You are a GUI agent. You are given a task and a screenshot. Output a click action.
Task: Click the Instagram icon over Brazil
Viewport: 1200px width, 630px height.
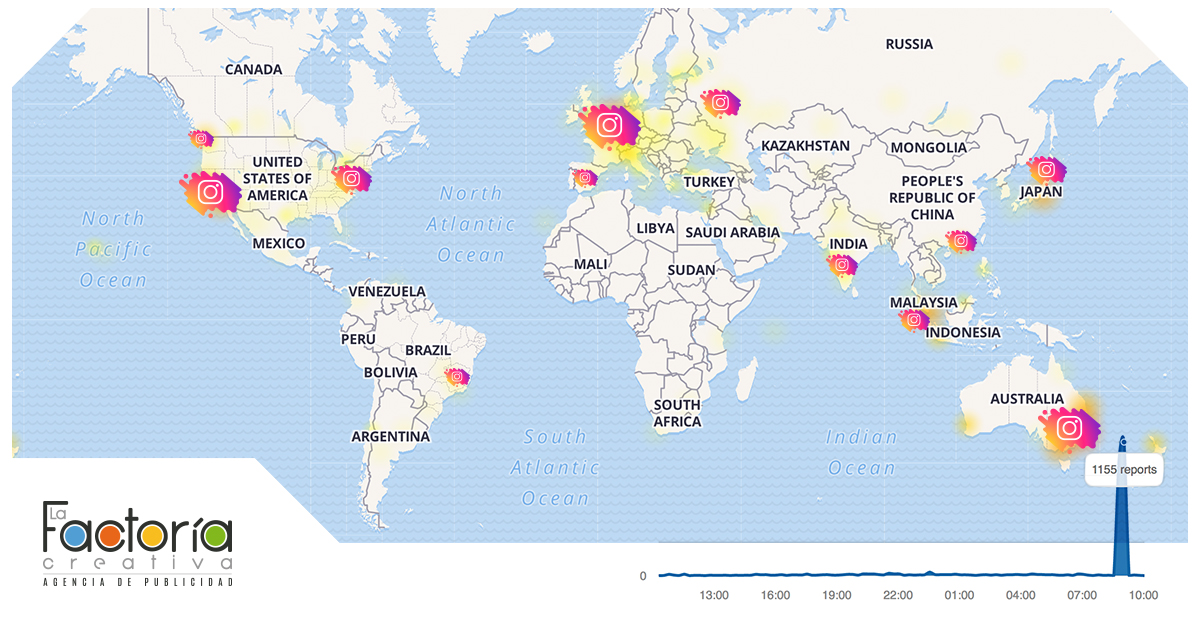click(457, 378)
